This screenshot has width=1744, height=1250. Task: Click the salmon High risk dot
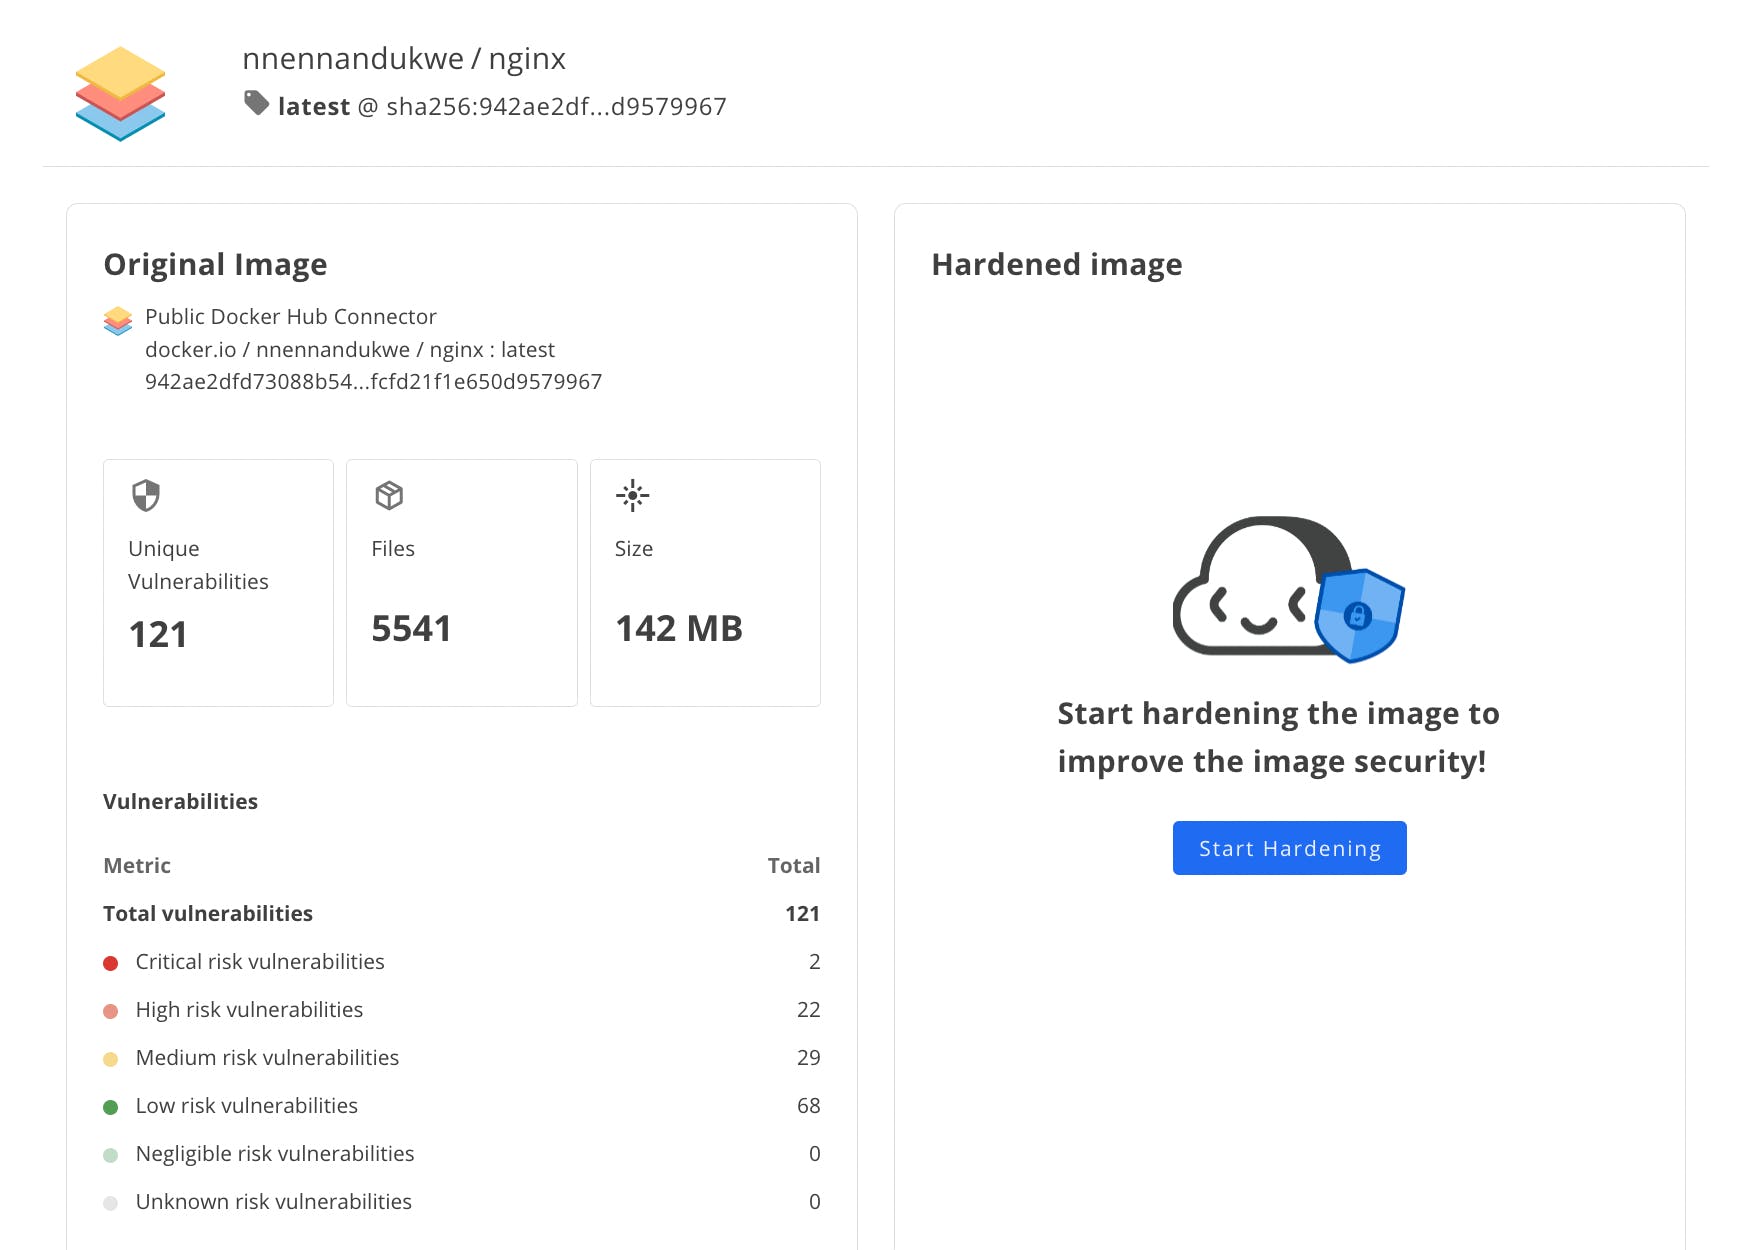point(111,1011)
